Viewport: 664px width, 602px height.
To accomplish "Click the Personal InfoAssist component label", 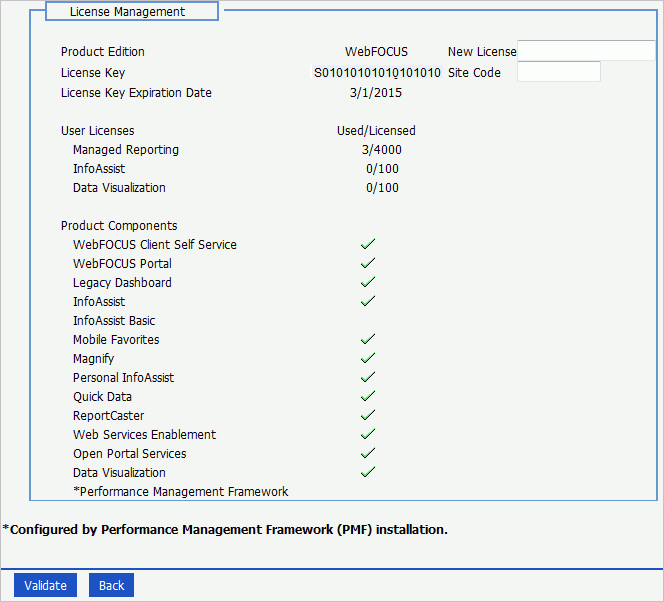I will [x=123, y=378].
